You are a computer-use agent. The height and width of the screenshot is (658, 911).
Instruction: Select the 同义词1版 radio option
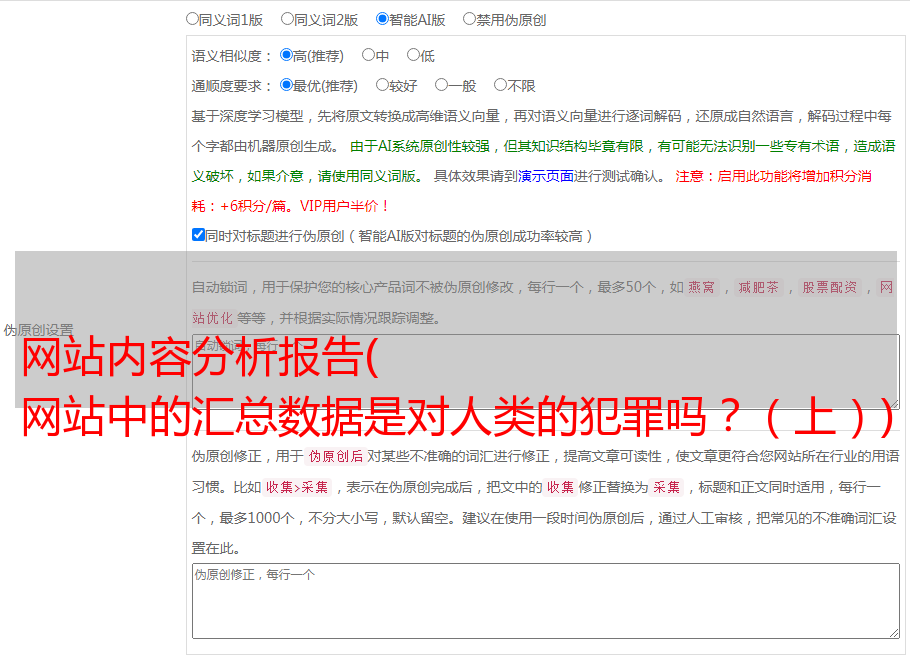click(x=192, y=19)
